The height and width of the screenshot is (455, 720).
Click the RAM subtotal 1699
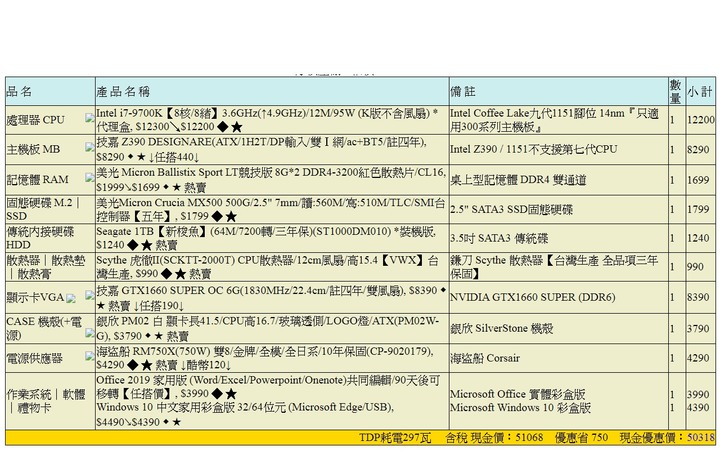coord(698,180)
